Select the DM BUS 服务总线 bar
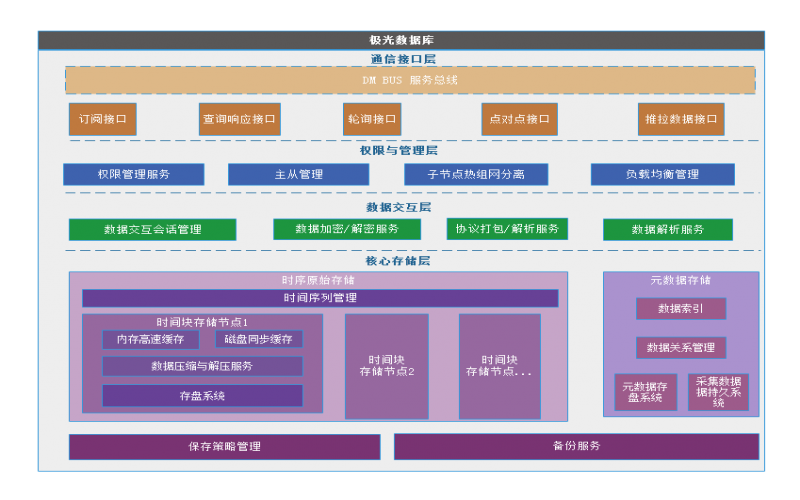The width and height of the screenshot is (800, 500). point(410,80)
